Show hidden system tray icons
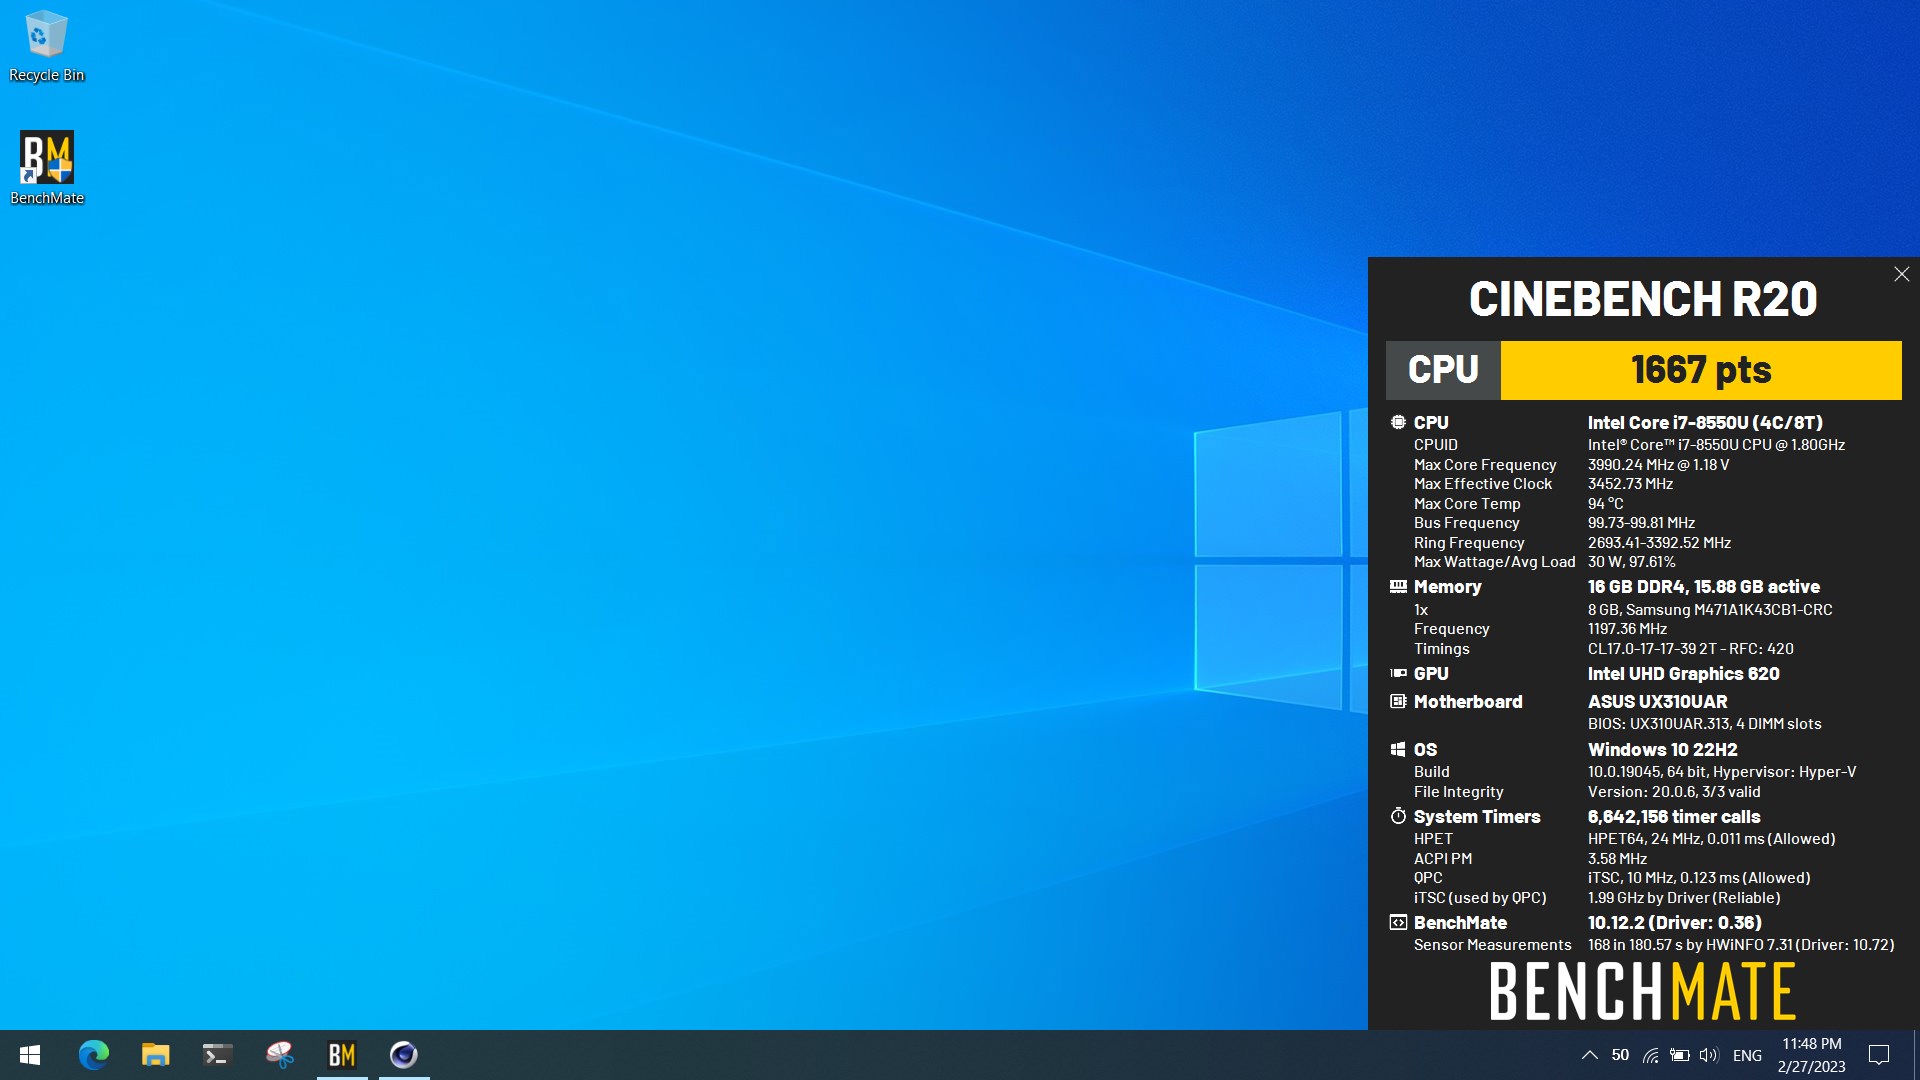 1589,1055
